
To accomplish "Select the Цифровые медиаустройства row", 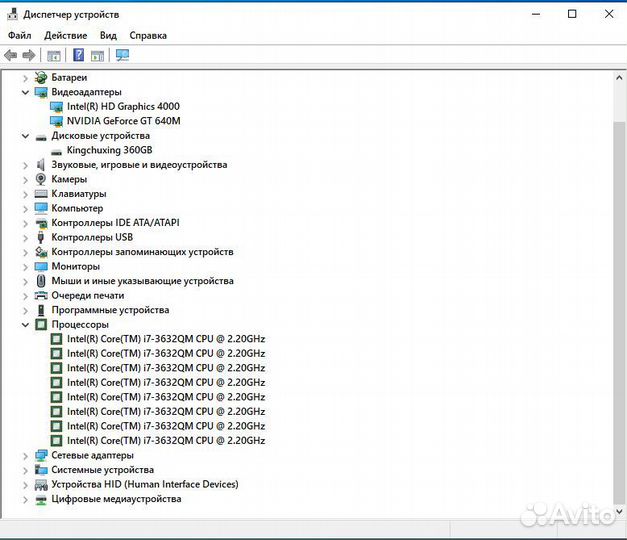I will (116, 499).
